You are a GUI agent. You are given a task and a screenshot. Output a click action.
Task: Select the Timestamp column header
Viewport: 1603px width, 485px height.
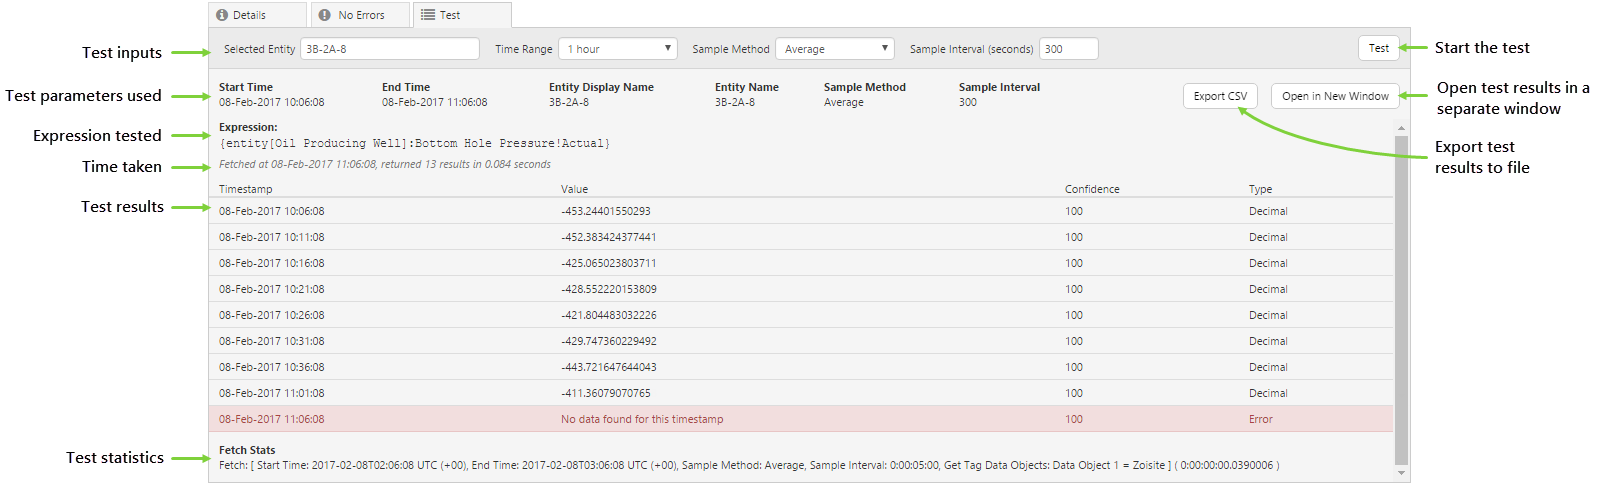tap(246, 189)
